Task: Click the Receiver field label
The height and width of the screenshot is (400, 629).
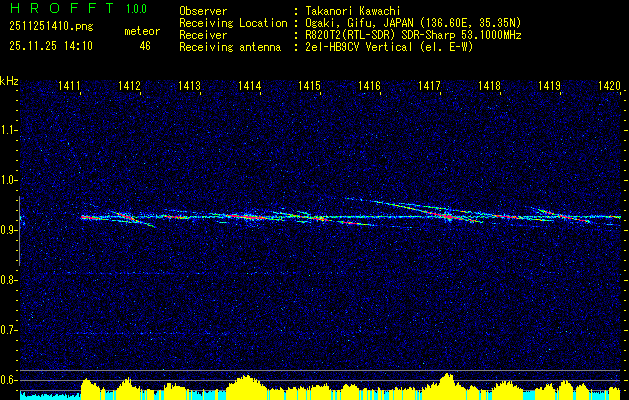Action: [203, 35]
